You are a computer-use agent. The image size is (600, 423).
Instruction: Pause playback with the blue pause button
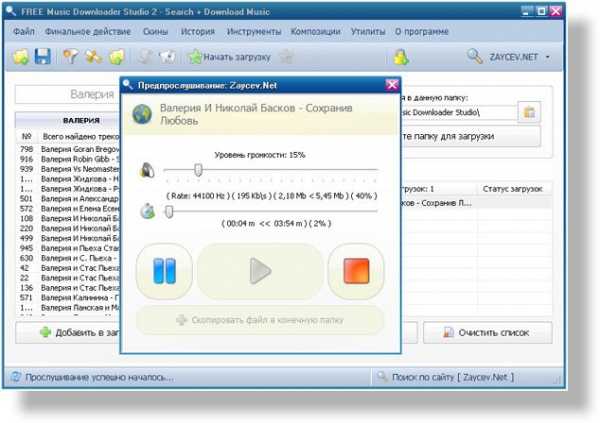(165, 271)
